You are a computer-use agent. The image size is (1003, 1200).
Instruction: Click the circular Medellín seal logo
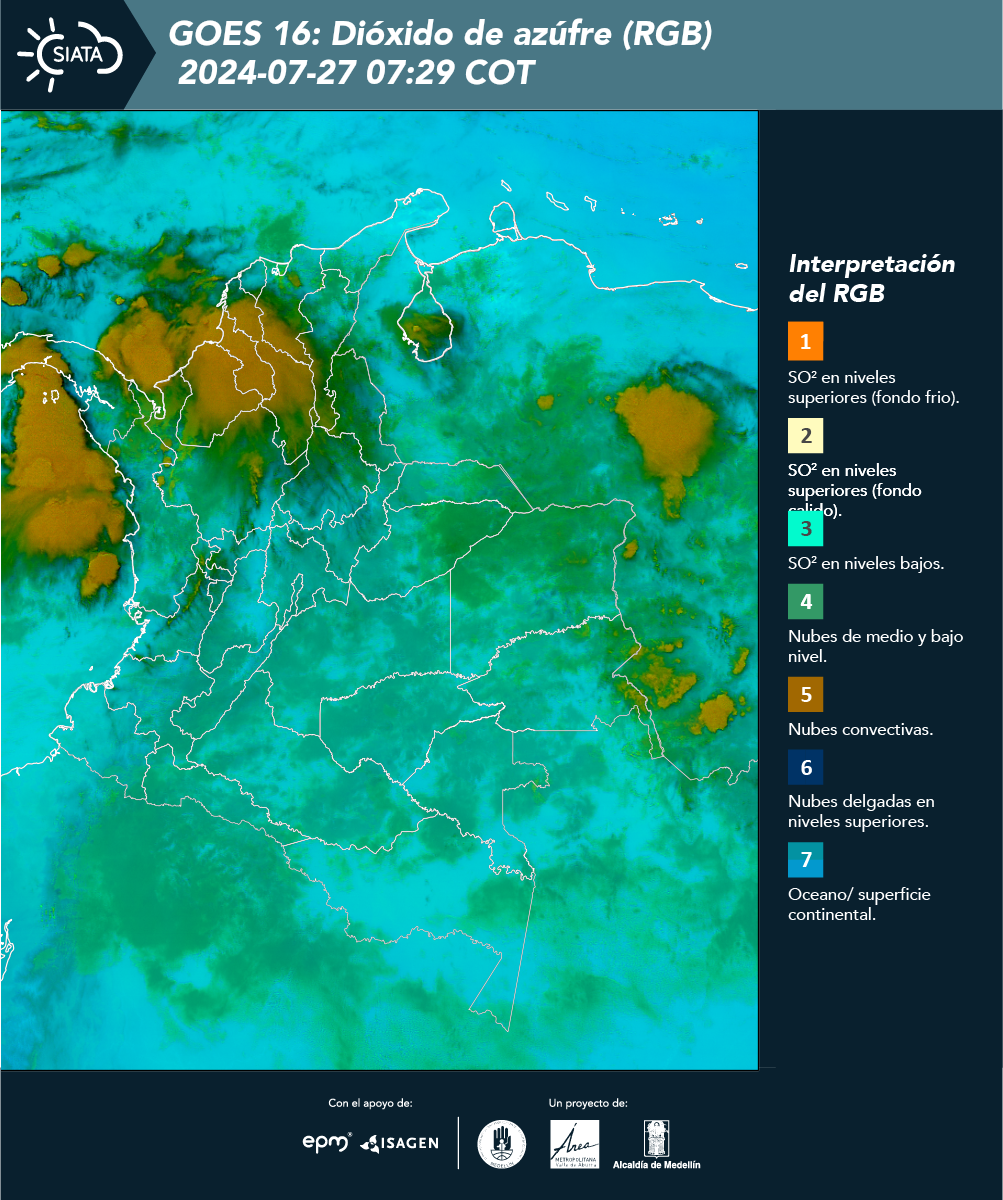pyautogui.click(x=502, y=1144)
